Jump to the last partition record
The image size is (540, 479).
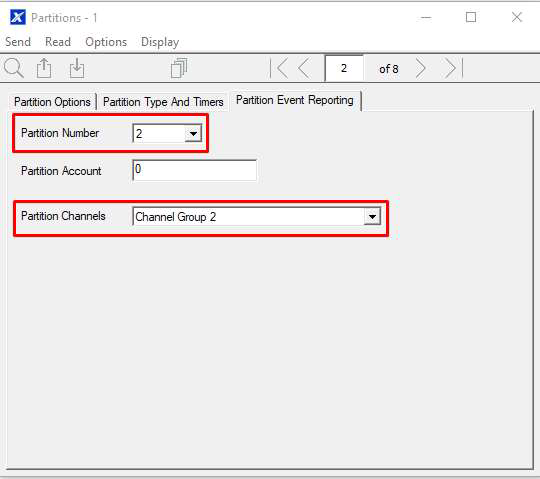tap(454, 68)
